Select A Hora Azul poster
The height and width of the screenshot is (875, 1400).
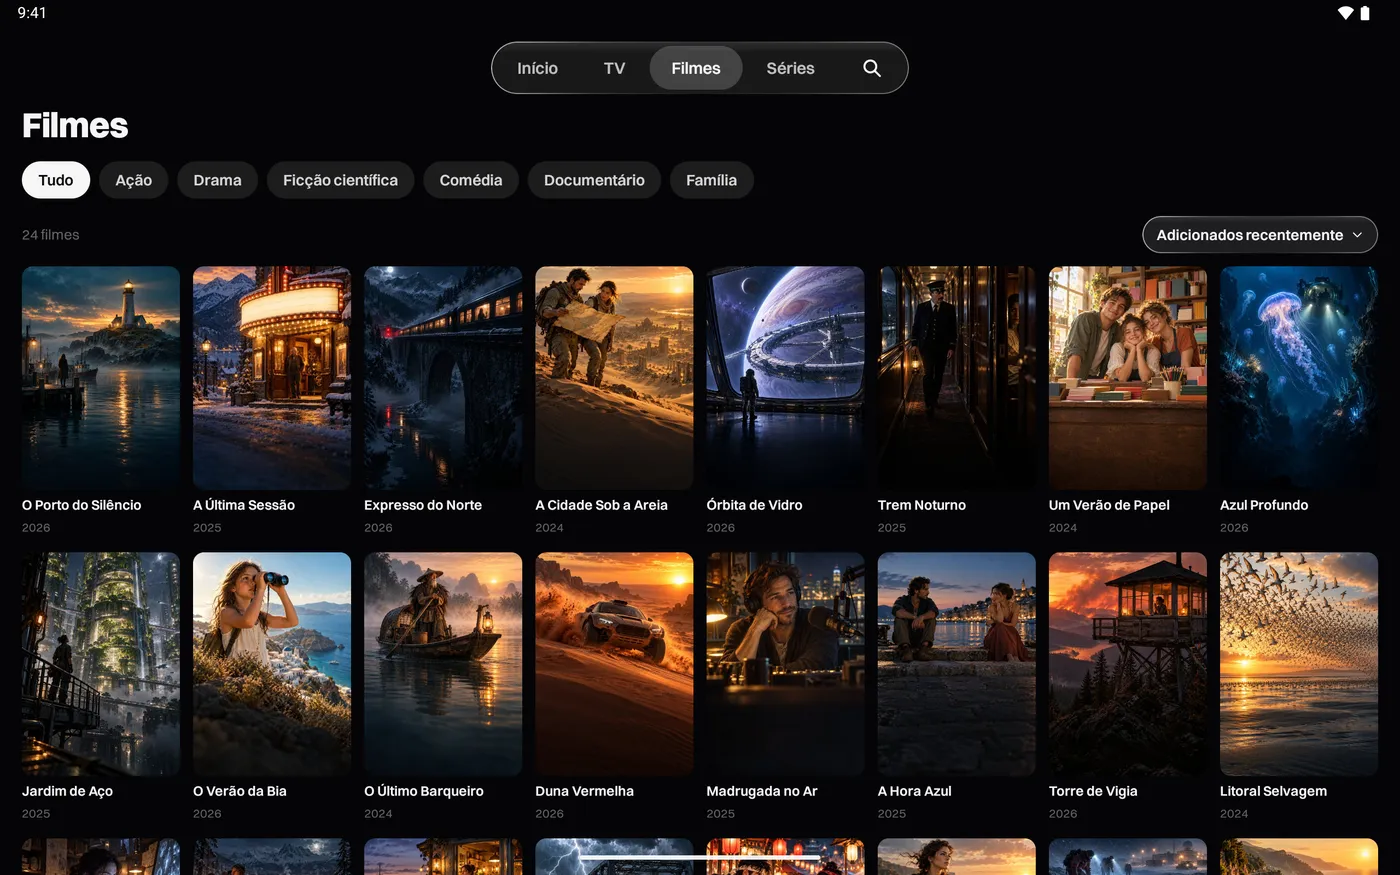pyautogui.click(x=957, y=664)
